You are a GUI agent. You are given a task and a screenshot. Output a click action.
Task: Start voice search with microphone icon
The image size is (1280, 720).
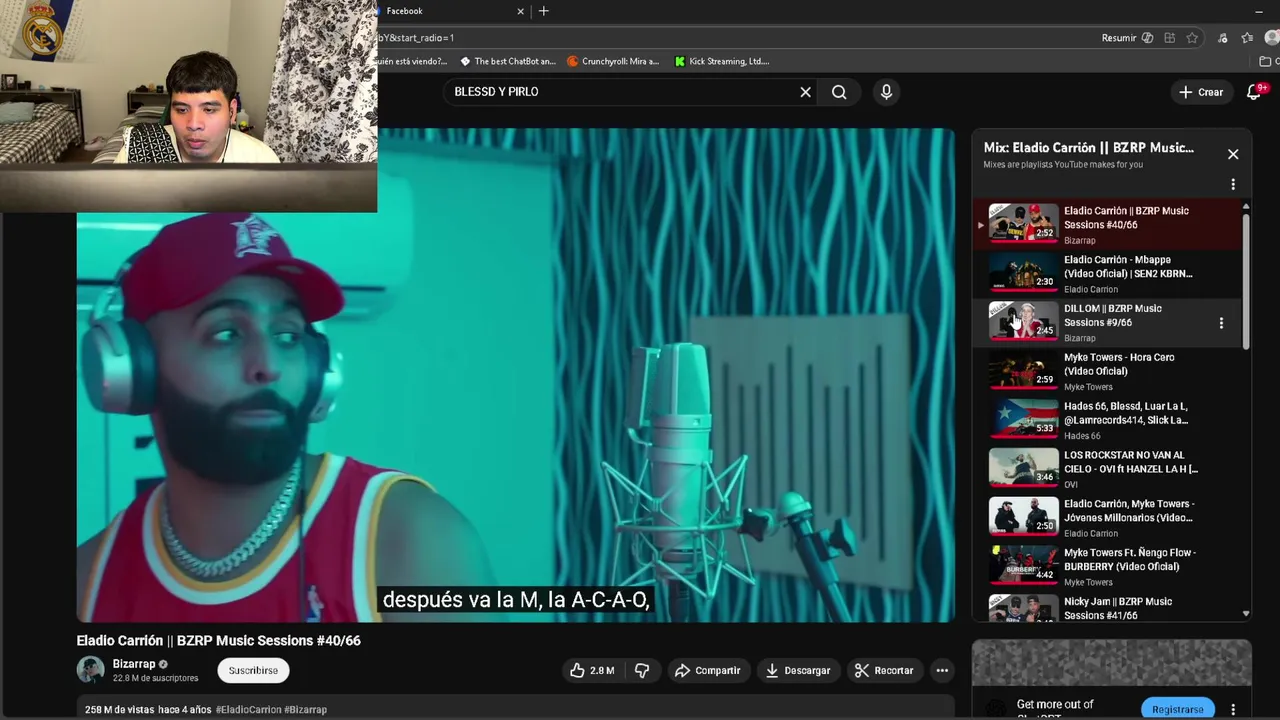point(886,92)
